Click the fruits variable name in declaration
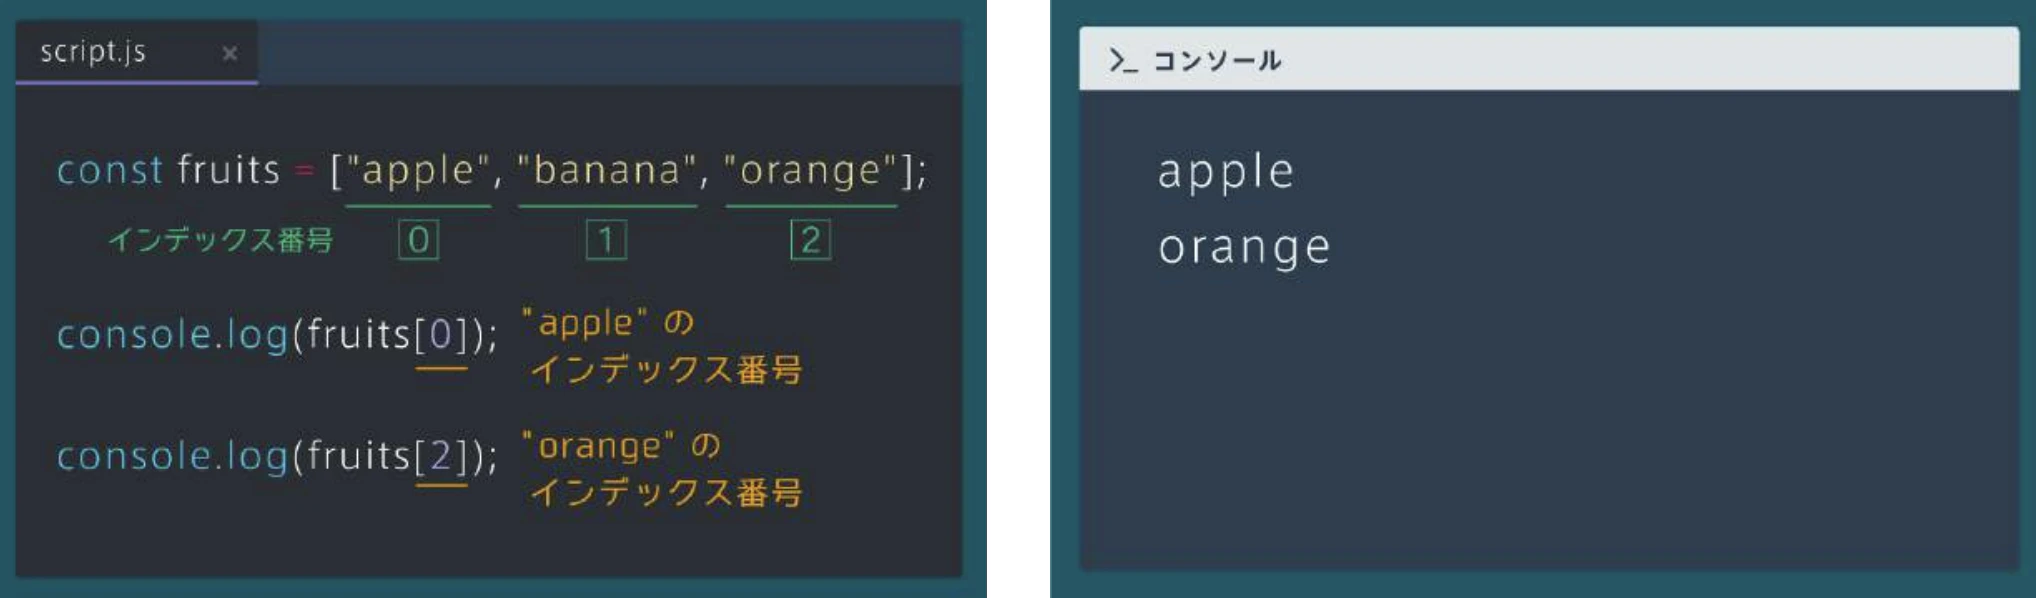 229,170
